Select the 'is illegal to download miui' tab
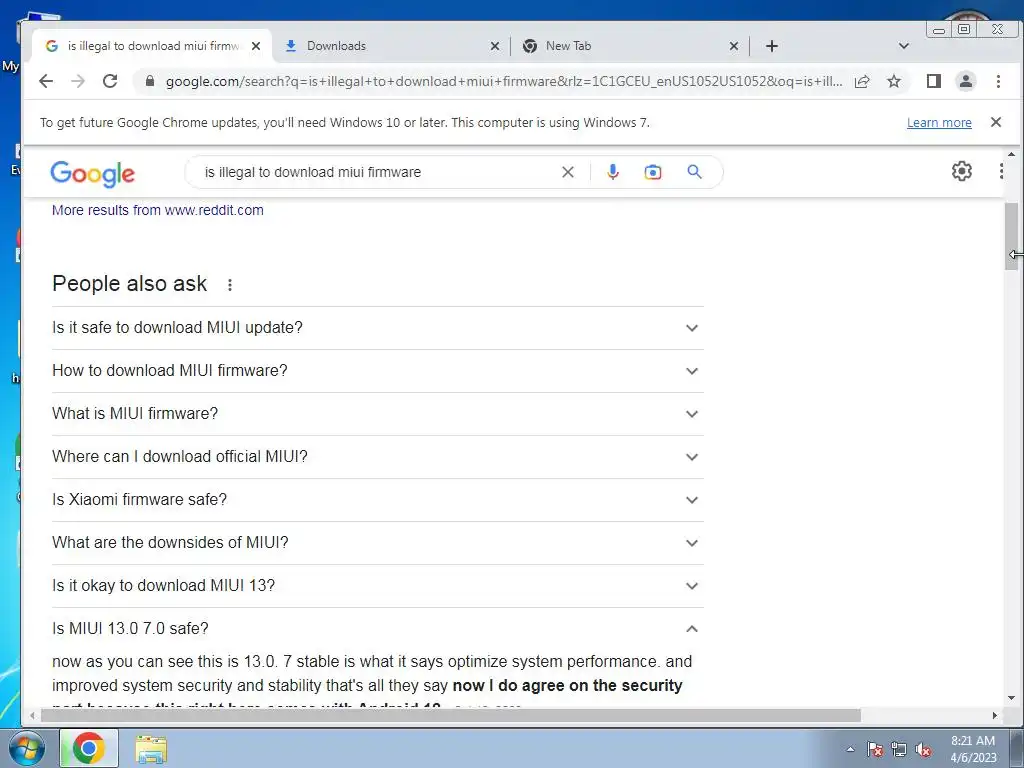1024x768 pixels. point(153,46)
